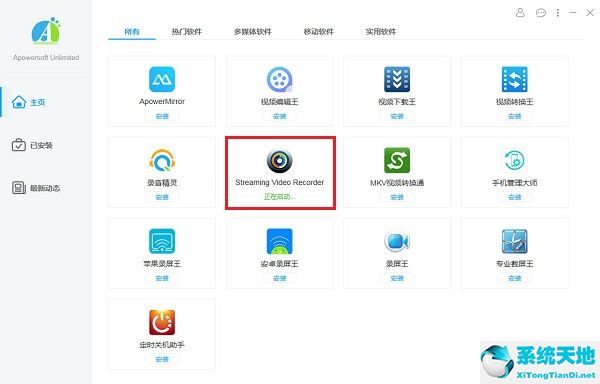Open the three-dot more menu
The height and width of the screenshot is (384, 600).
(558, 13)
